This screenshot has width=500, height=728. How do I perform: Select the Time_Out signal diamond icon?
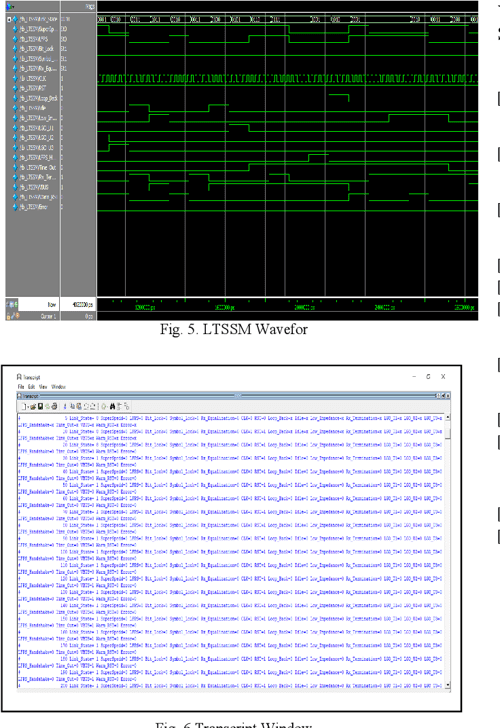(x=15, y=167)
